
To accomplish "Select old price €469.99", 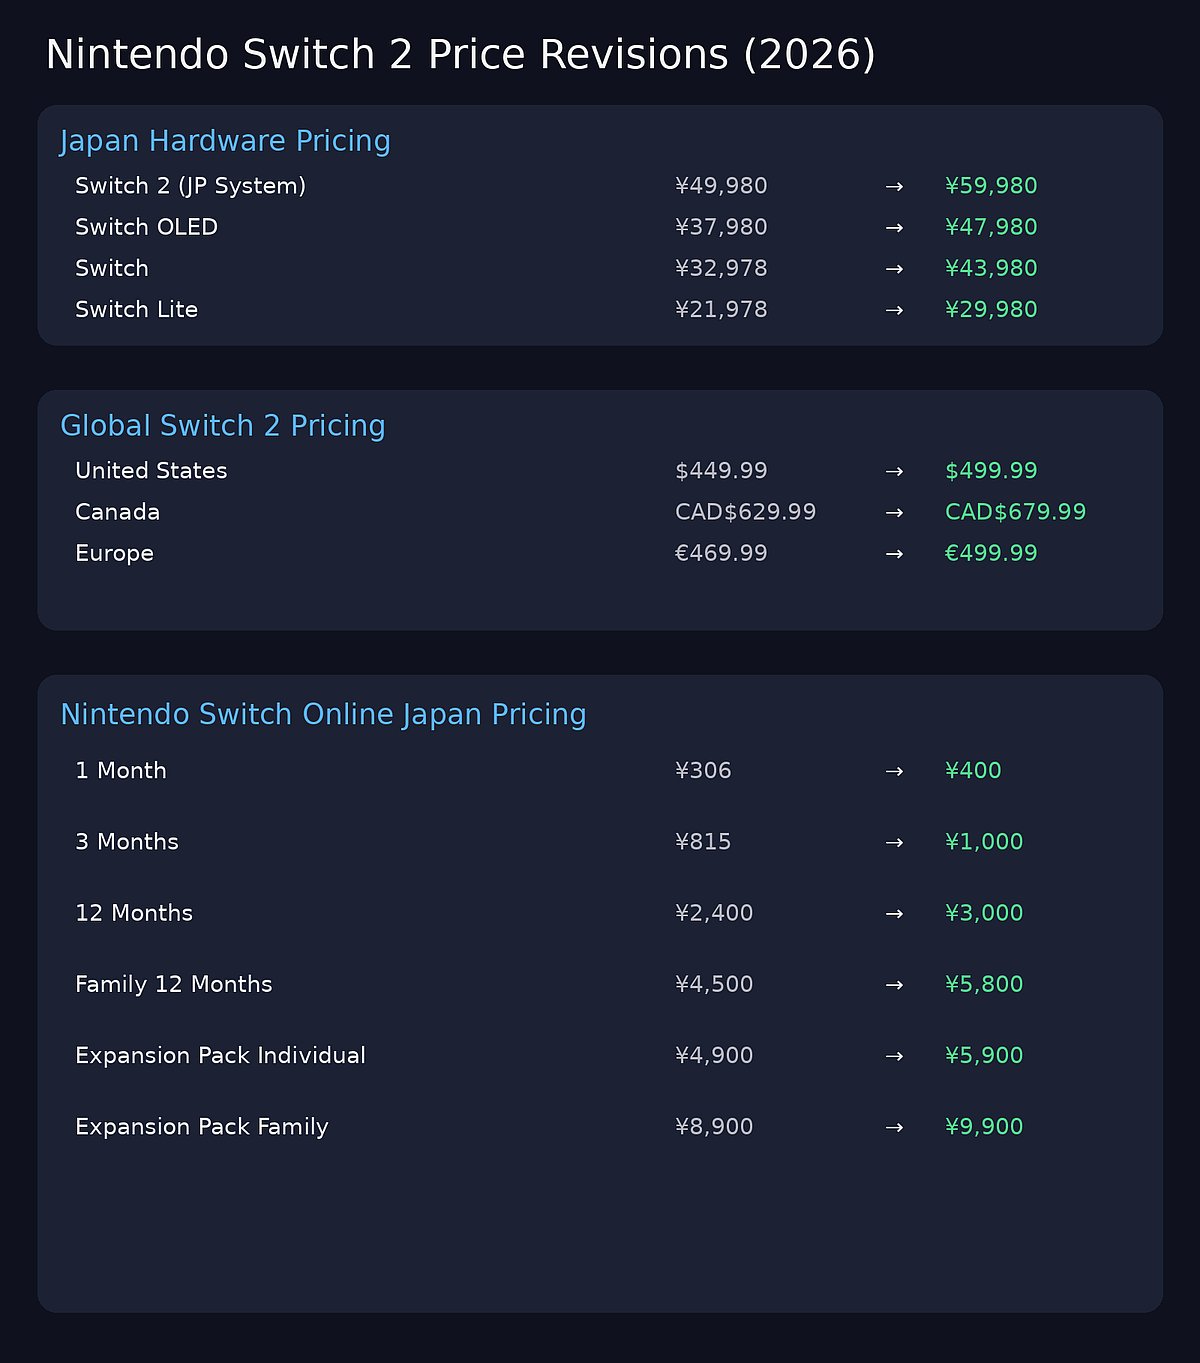I will (721, 553).
